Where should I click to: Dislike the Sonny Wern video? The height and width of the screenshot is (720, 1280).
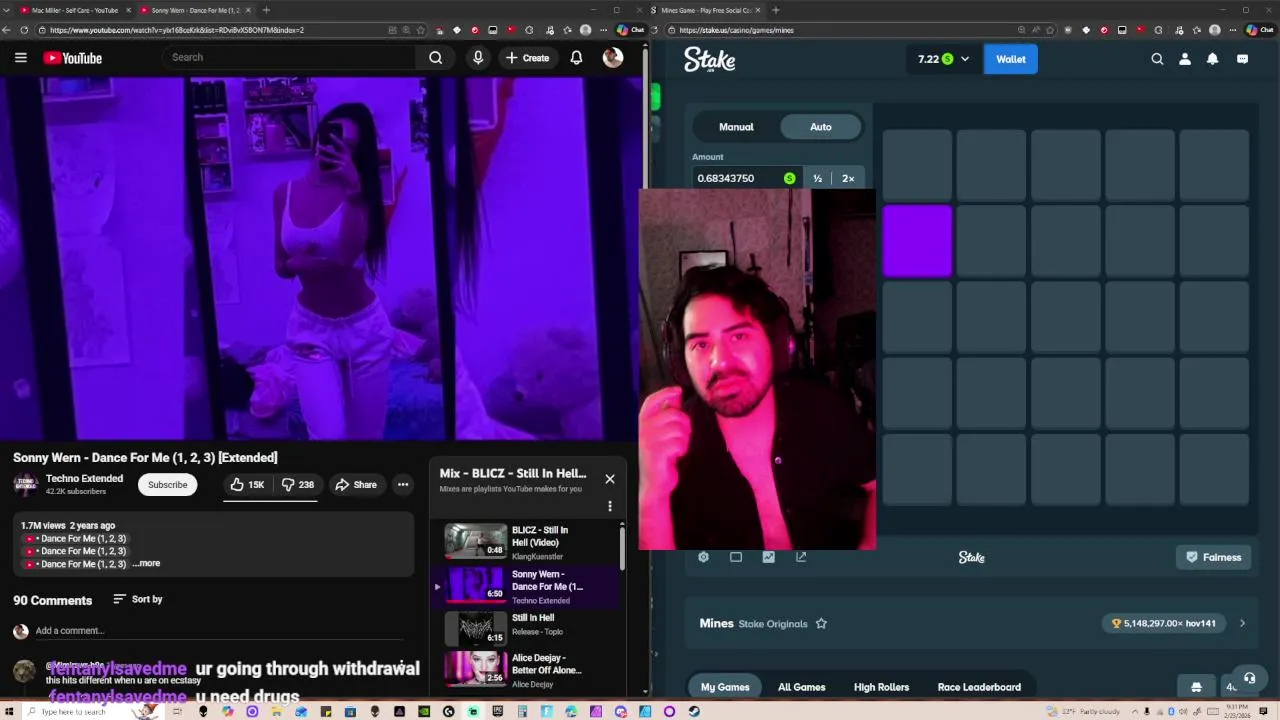298,485
